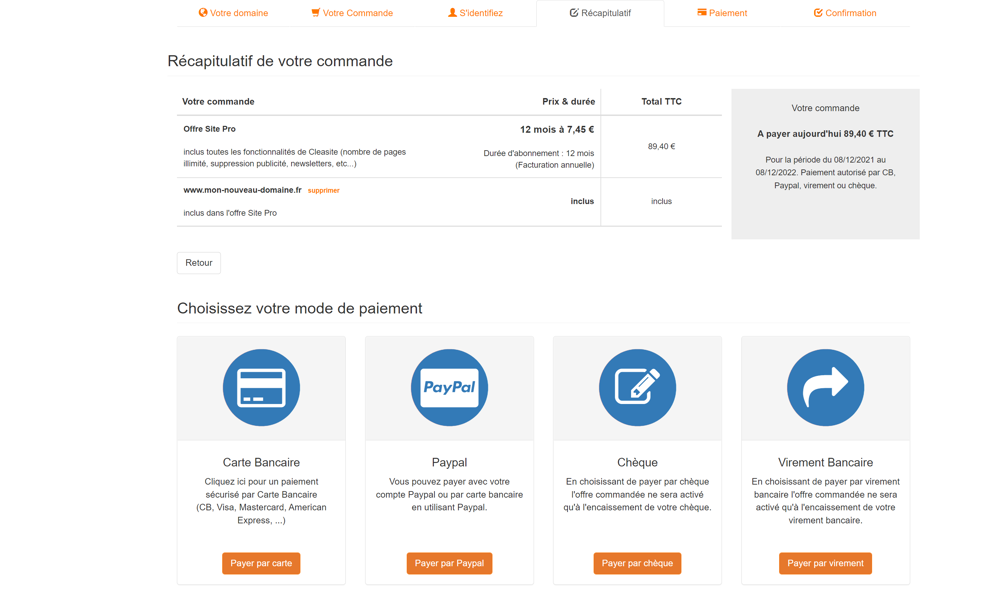Click the Payer par carte button
The height and width of the screenshot is (594, 1000).
(261, 563)
